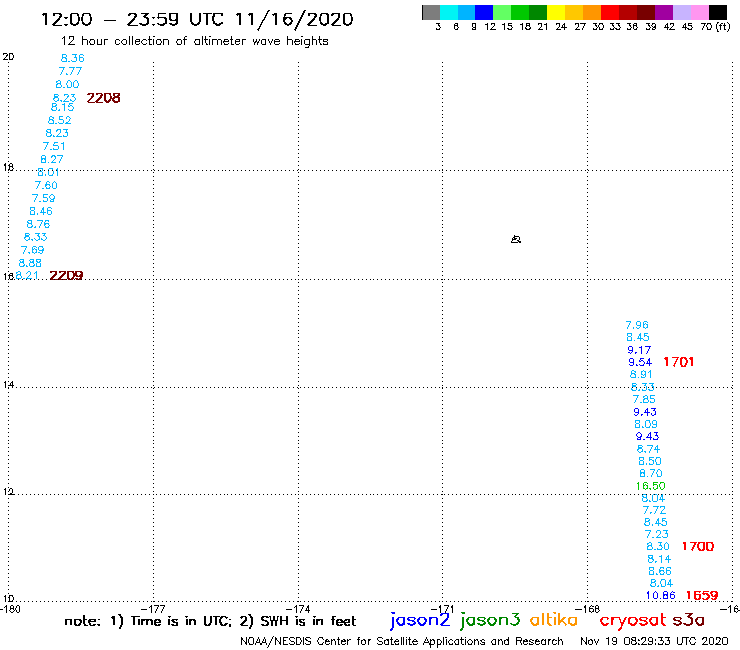The image size is (740, 650).
Task: Click the altimeter wave heights subtitle
Action: (194, 41)
